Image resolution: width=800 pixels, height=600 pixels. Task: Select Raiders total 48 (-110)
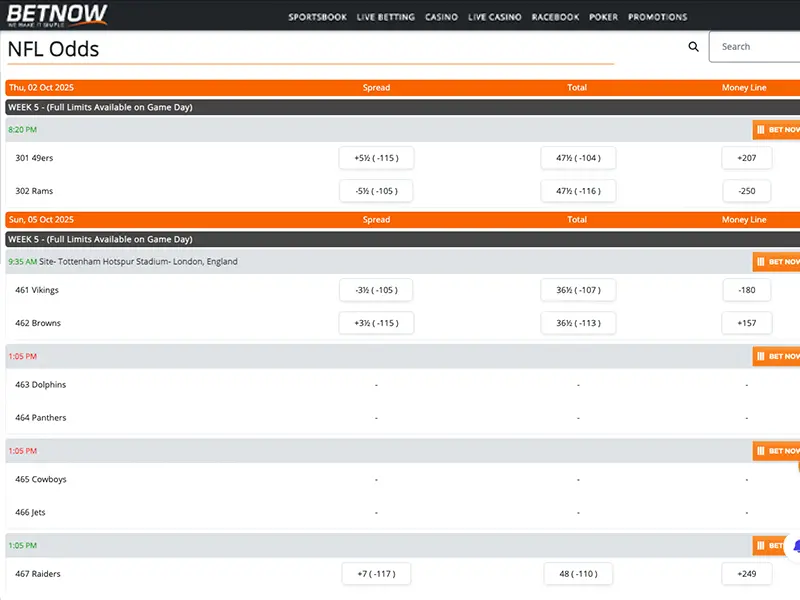coord(578,574)
